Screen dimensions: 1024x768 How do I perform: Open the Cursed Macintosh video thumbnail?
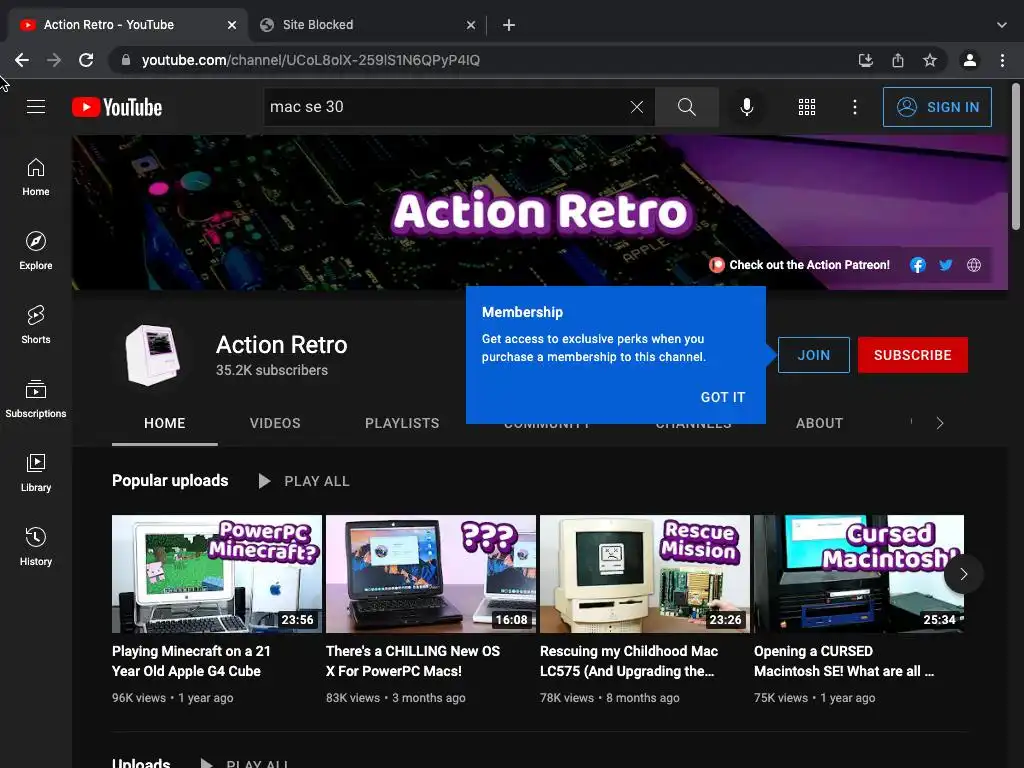coord(859,574)
